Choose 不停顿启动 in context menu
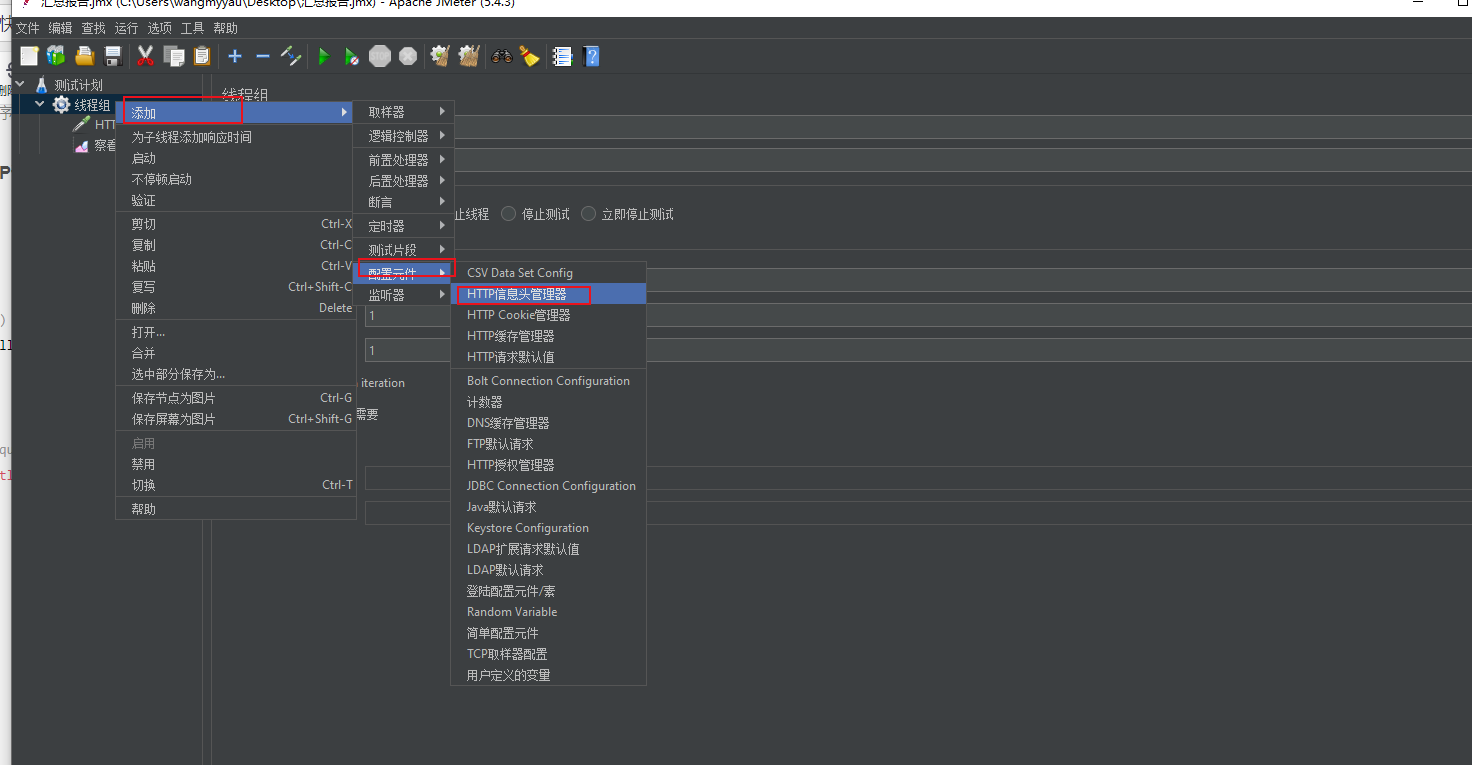1472x765 pixels. (236, 179)
